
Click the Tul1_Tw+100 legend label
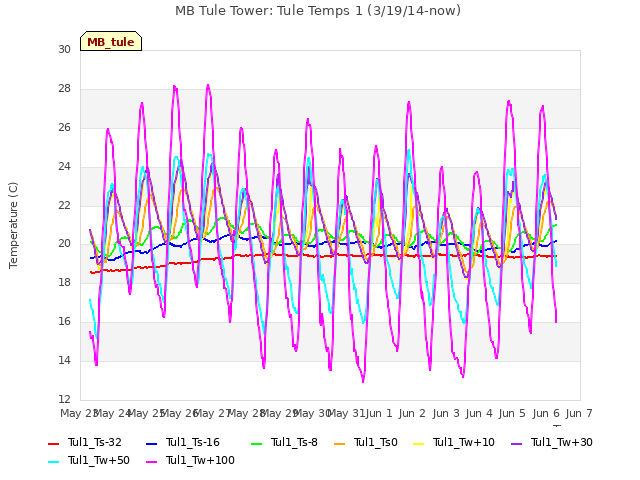tap(200, 460)
